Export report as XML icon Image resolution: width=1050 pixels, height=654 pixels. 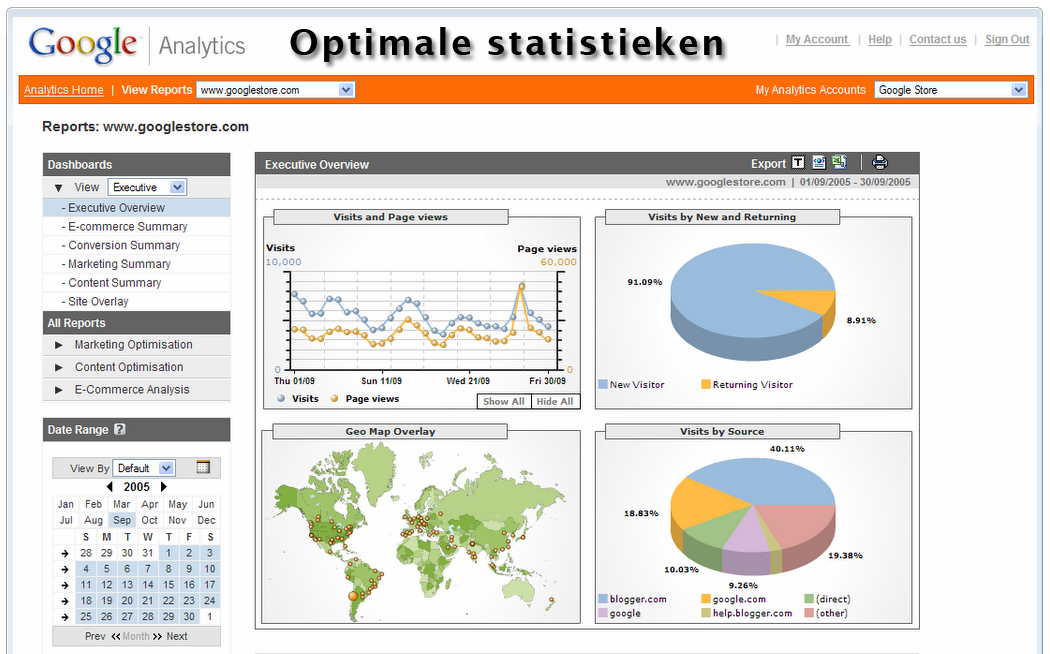[x=818, y=163]
